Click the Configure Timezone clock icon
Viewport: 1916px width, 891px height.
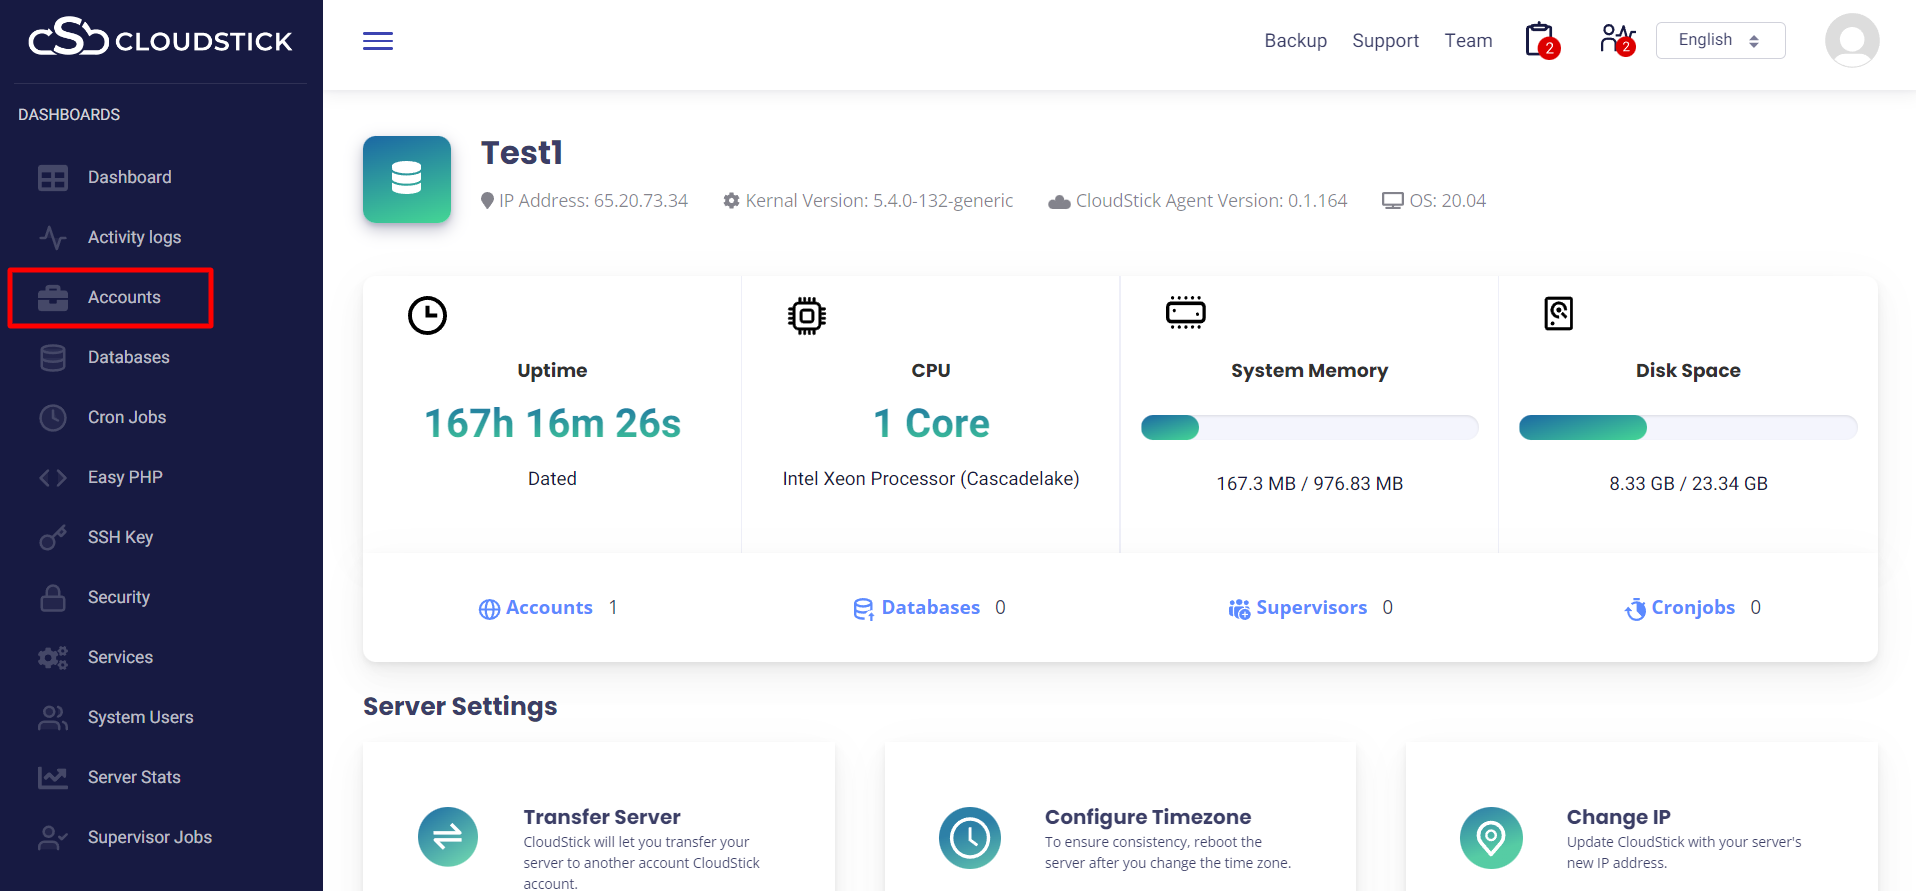(969, 837)
